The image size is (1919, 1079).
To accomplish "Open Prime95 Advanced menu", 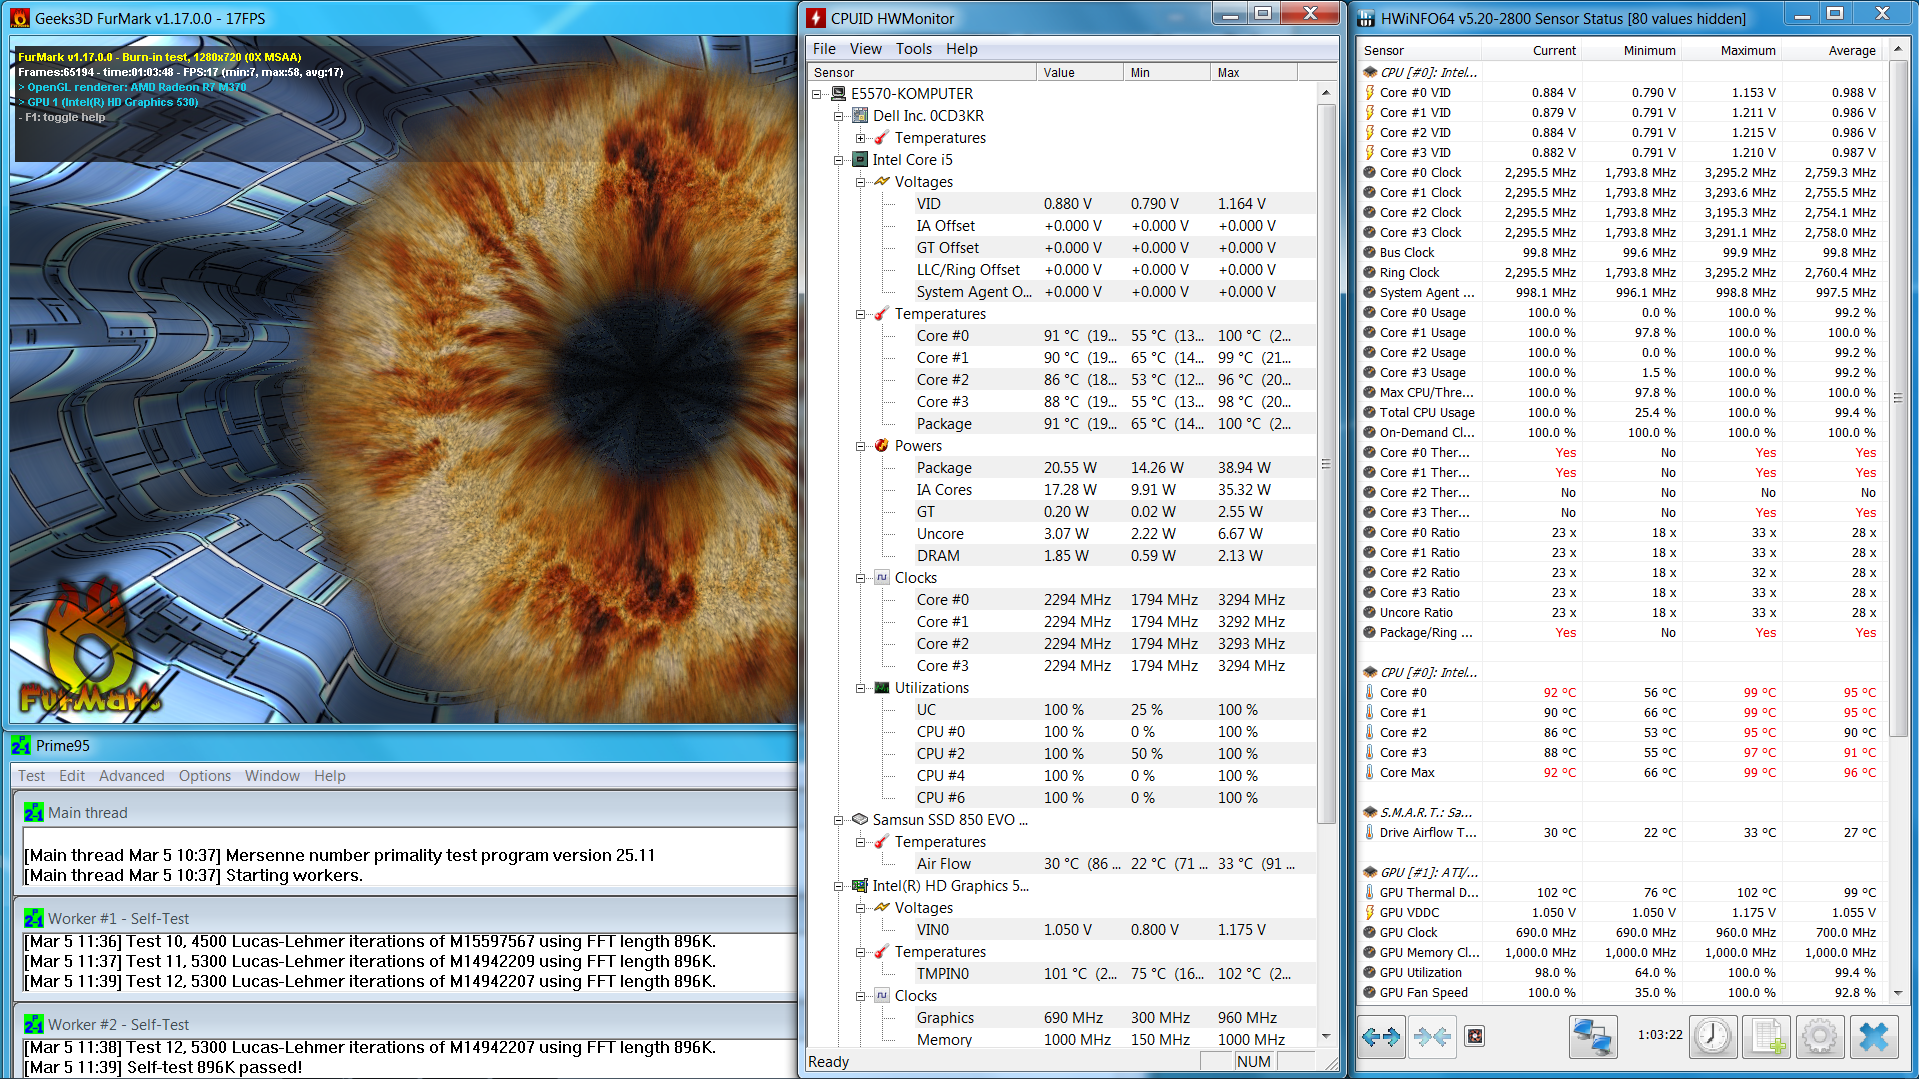I will (131, 776).
